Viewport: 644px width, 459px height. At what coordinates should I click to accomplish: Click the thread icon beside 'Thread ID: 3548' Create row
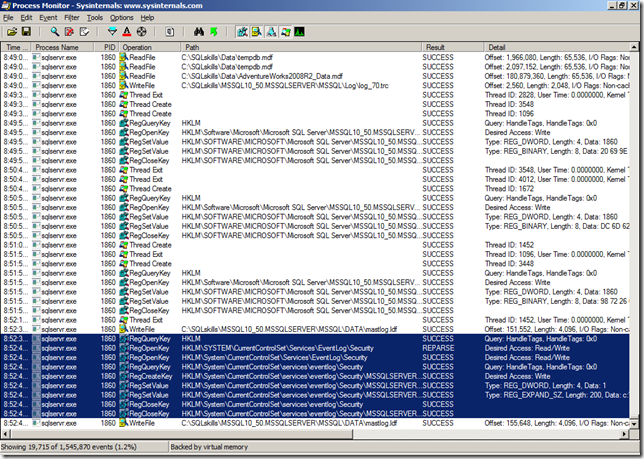point(124,105)
